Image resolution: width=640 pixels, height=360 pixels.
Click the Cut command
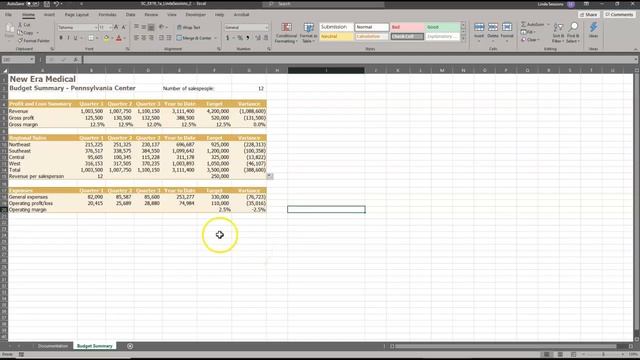(24, 25)
